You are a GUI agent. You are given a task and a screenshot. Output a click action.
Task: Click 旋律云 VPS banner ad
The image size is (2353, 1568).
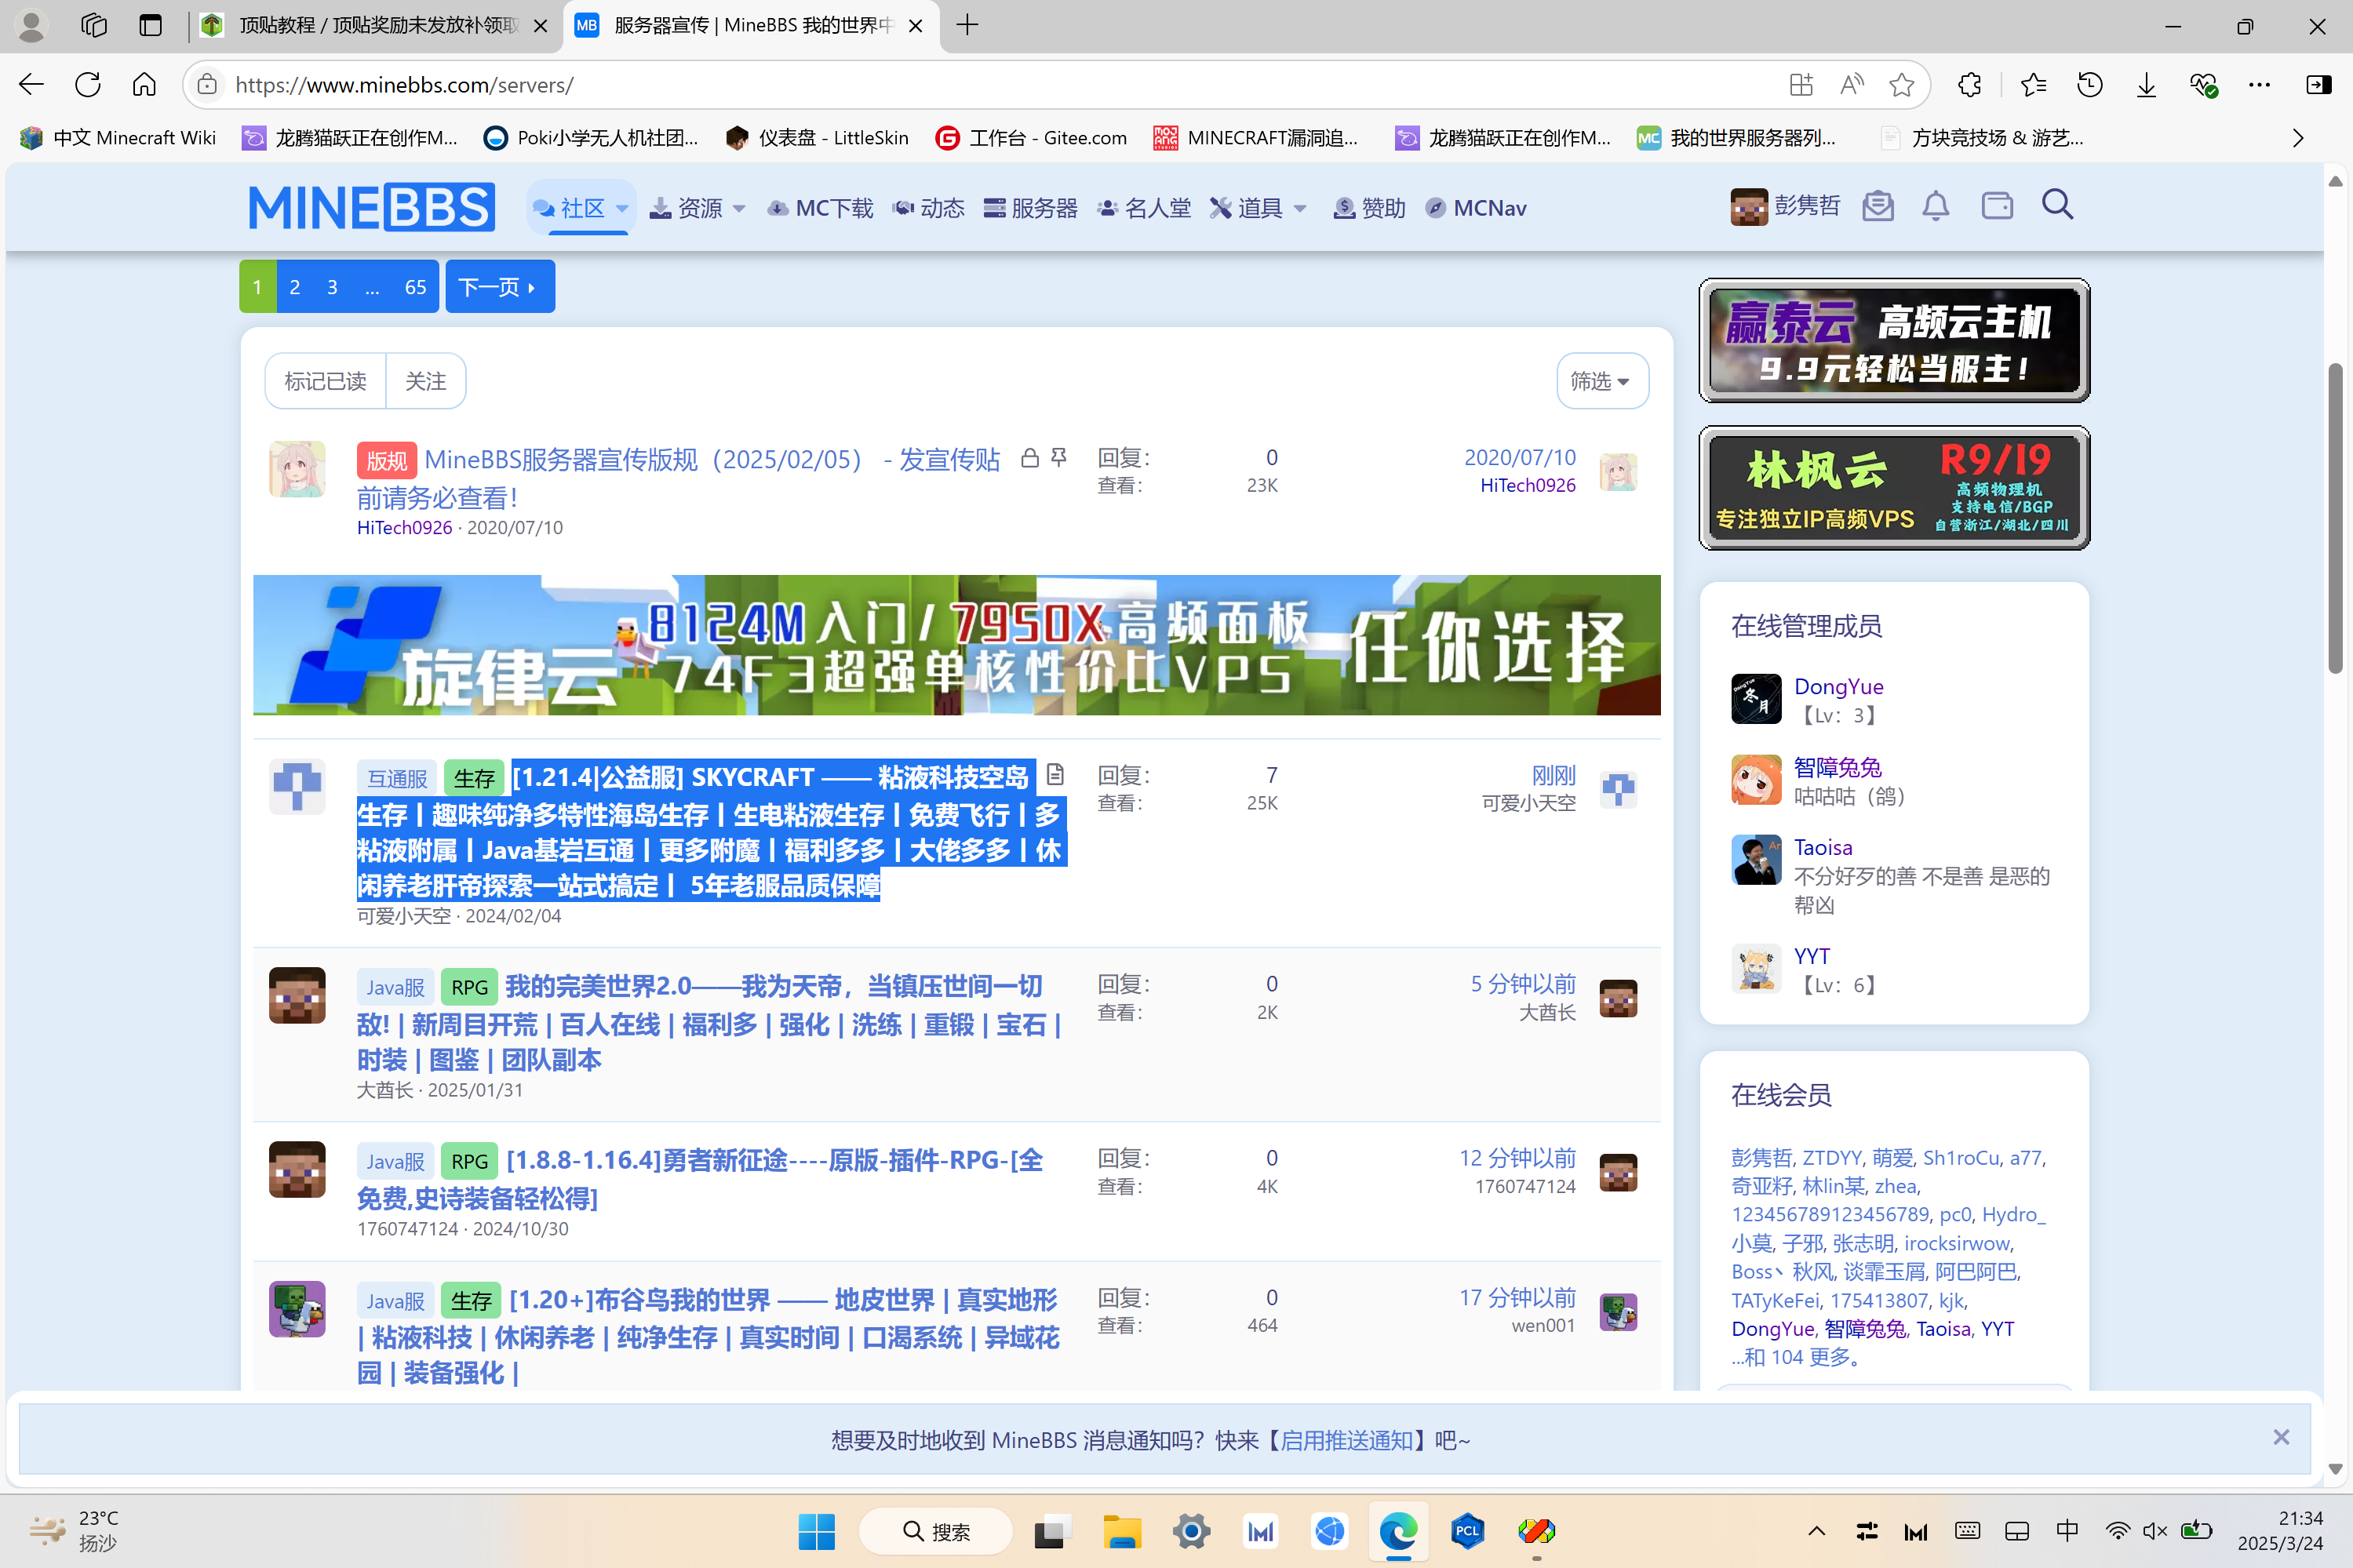956,645
